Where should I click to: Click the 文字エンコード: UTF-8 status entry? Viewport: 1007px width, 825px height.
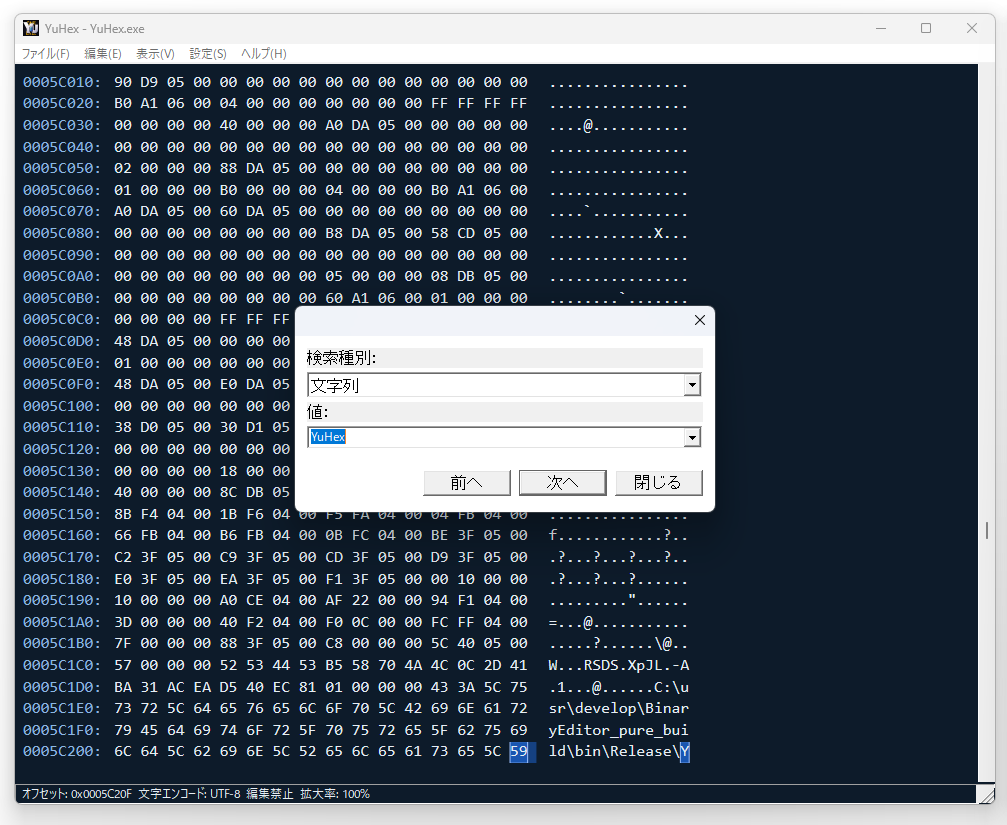189,794
